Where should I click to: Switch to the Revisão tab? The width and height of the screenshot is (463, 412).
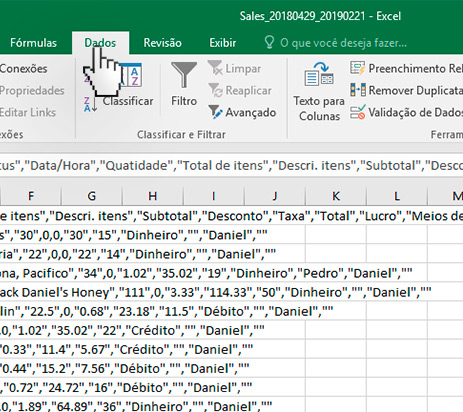tap(162, 43)
